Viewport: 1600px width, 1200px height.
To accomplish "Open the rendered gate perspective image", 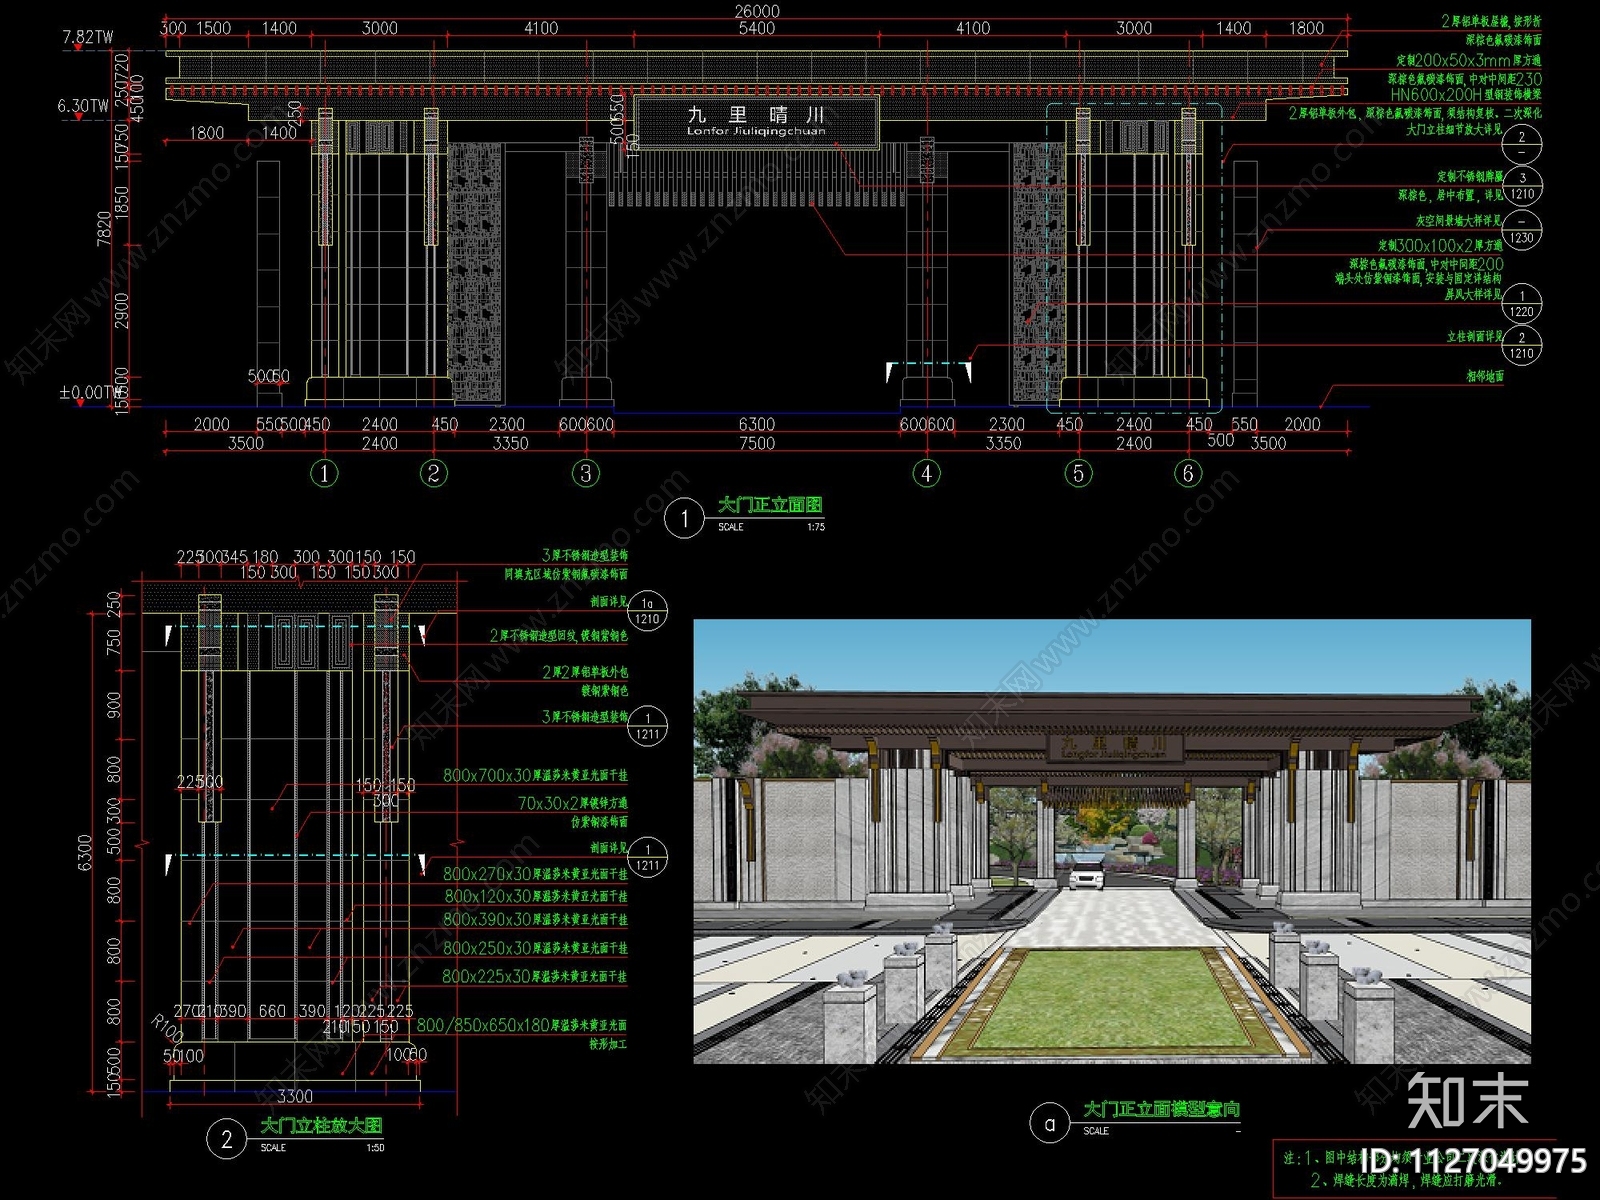I will [1112, 841].
